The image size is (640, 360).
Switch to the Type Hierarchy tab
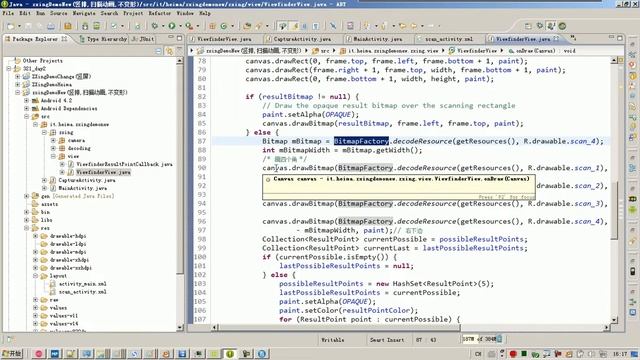pyautogui.click(x=103, y=39)
